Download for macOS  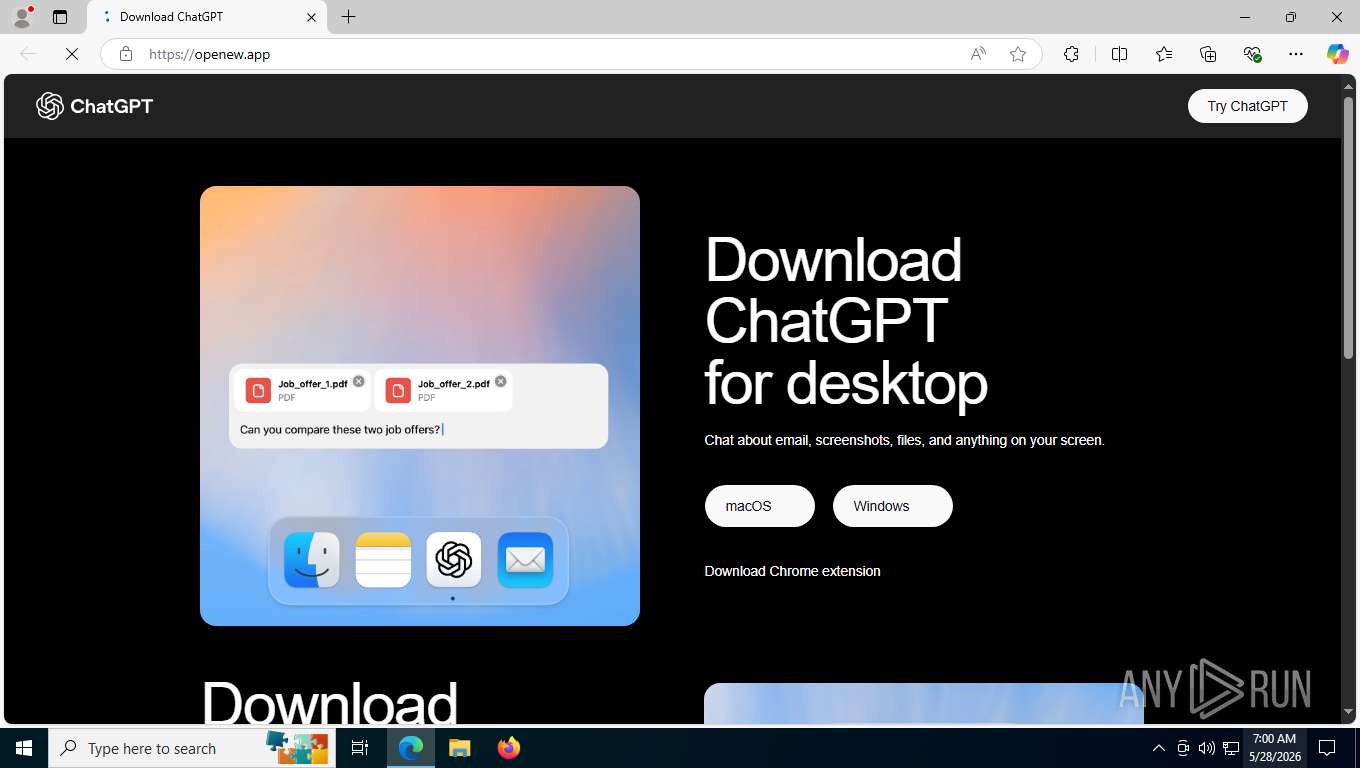760,506
